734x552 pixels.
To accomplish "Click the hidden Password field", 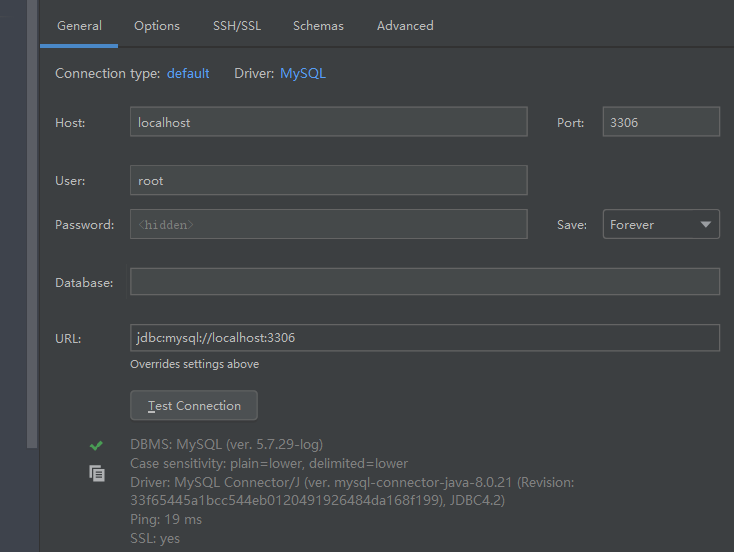I will [x=328, y=224].
